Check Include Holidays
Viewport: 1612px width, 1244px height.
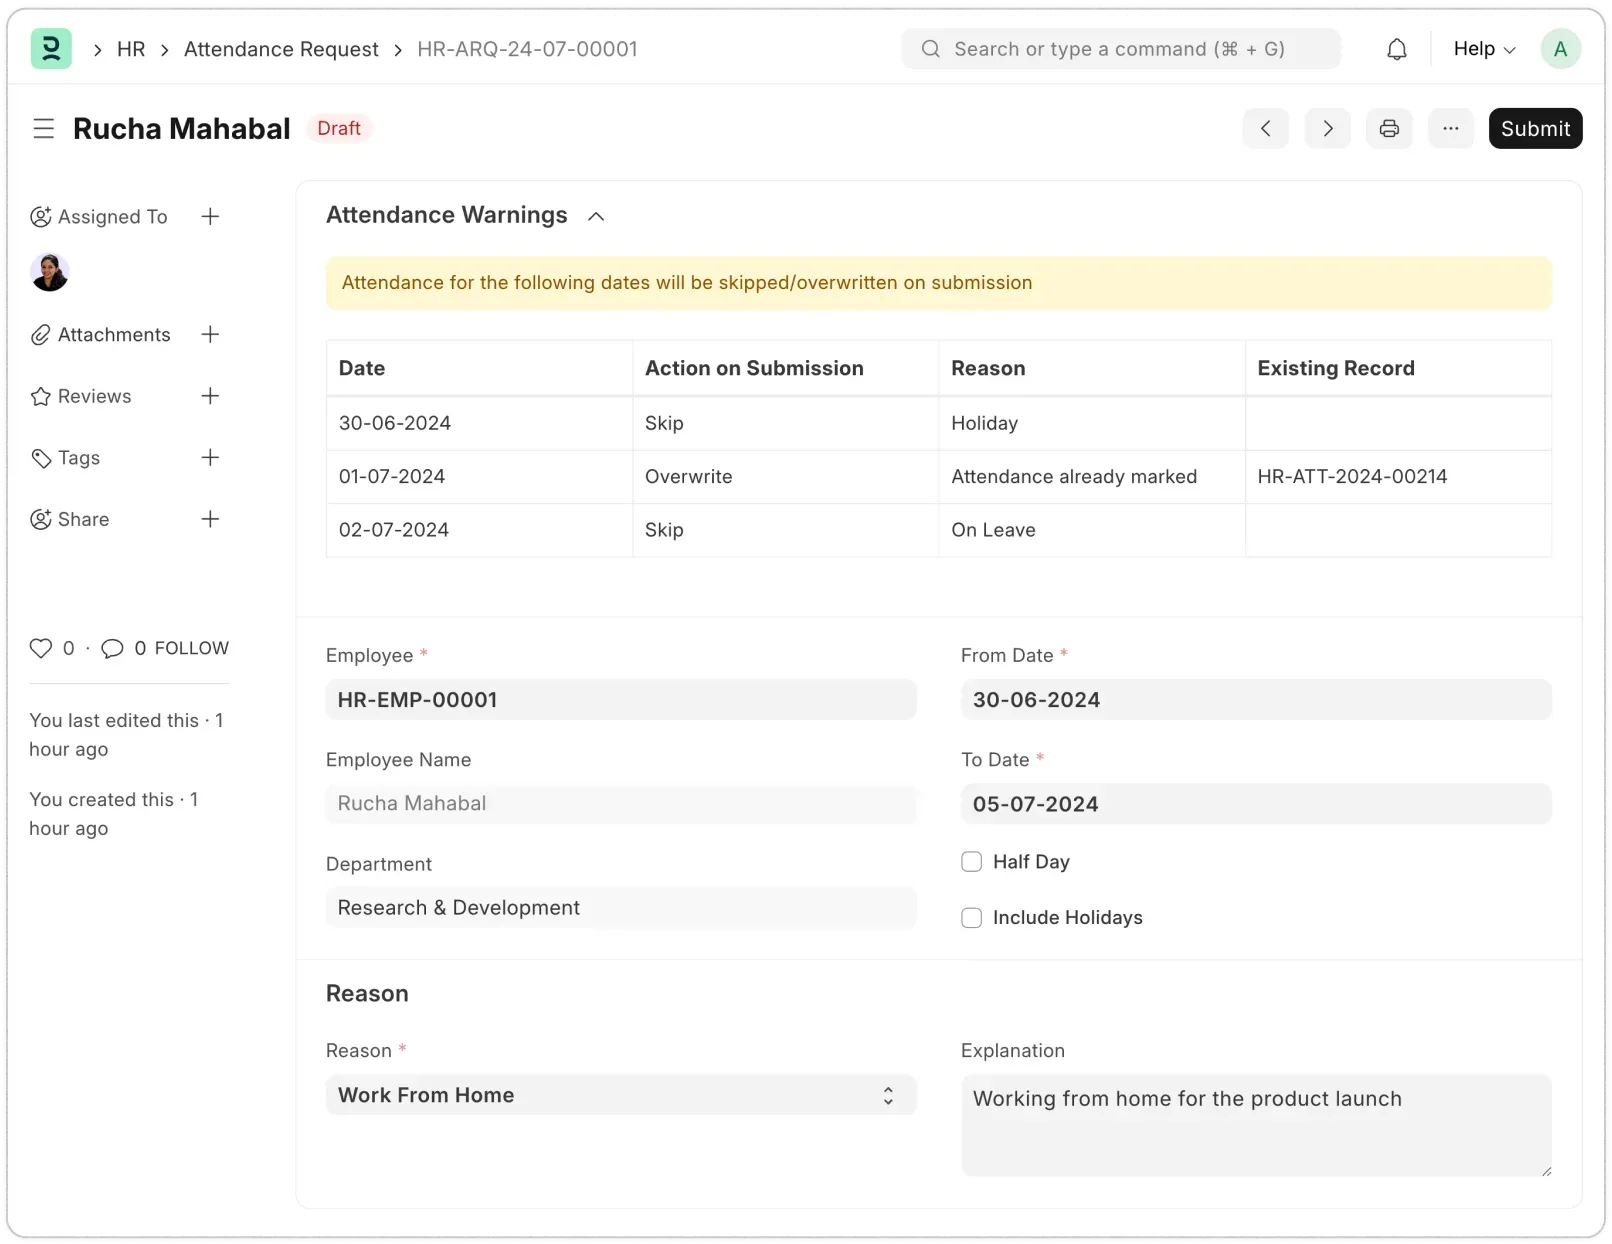pyautogui.click(x=970, y=917)
